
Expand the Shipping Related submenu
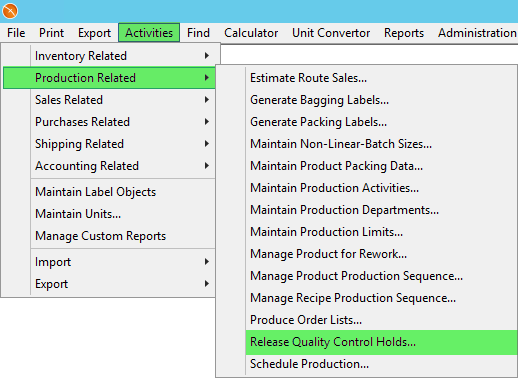pos(109,144)
